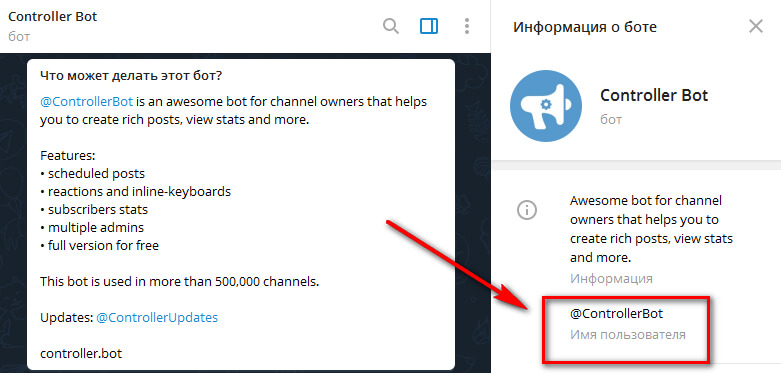Click the bot description text in info panel
This screenshot has width=781, height=373.
pyautogui.click(x=651, y=229)
